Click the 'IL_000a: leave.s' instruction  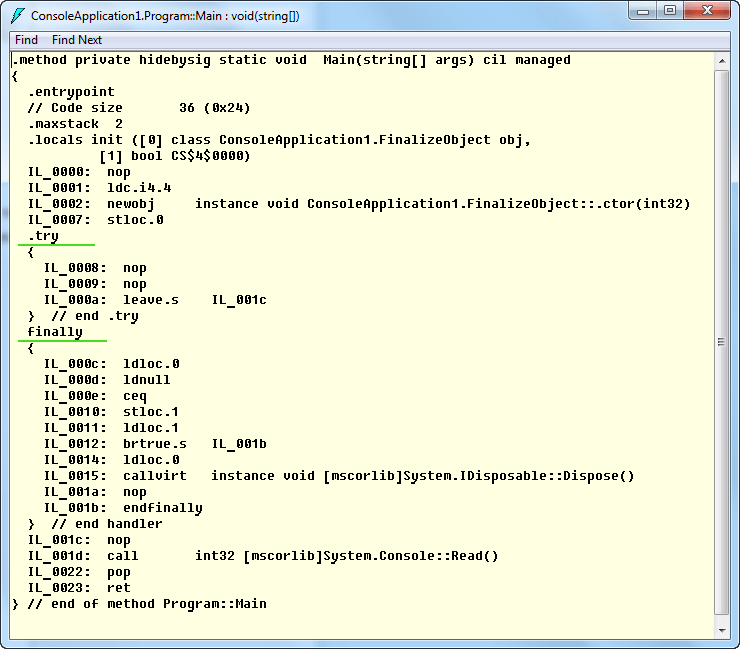(x=111, y=300)
